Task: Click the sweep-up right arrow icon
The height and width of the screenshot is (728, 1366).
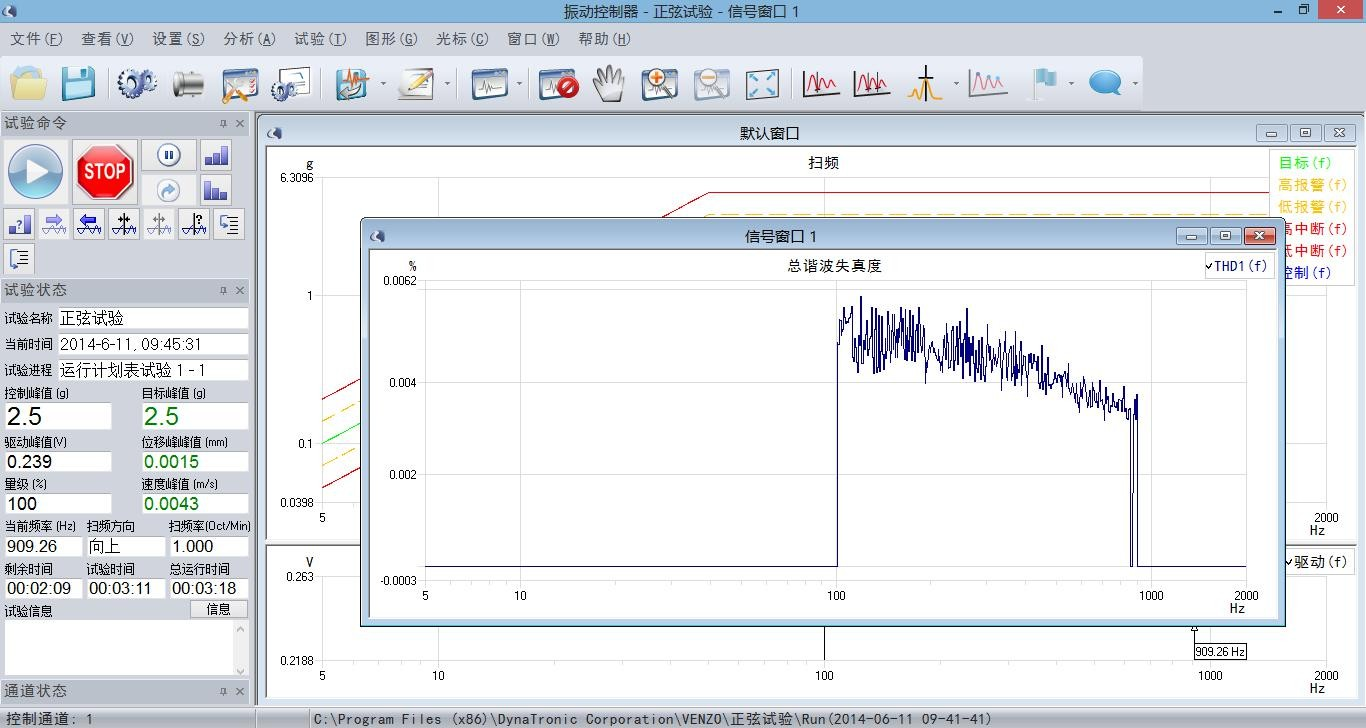Action: coord(55,224)
